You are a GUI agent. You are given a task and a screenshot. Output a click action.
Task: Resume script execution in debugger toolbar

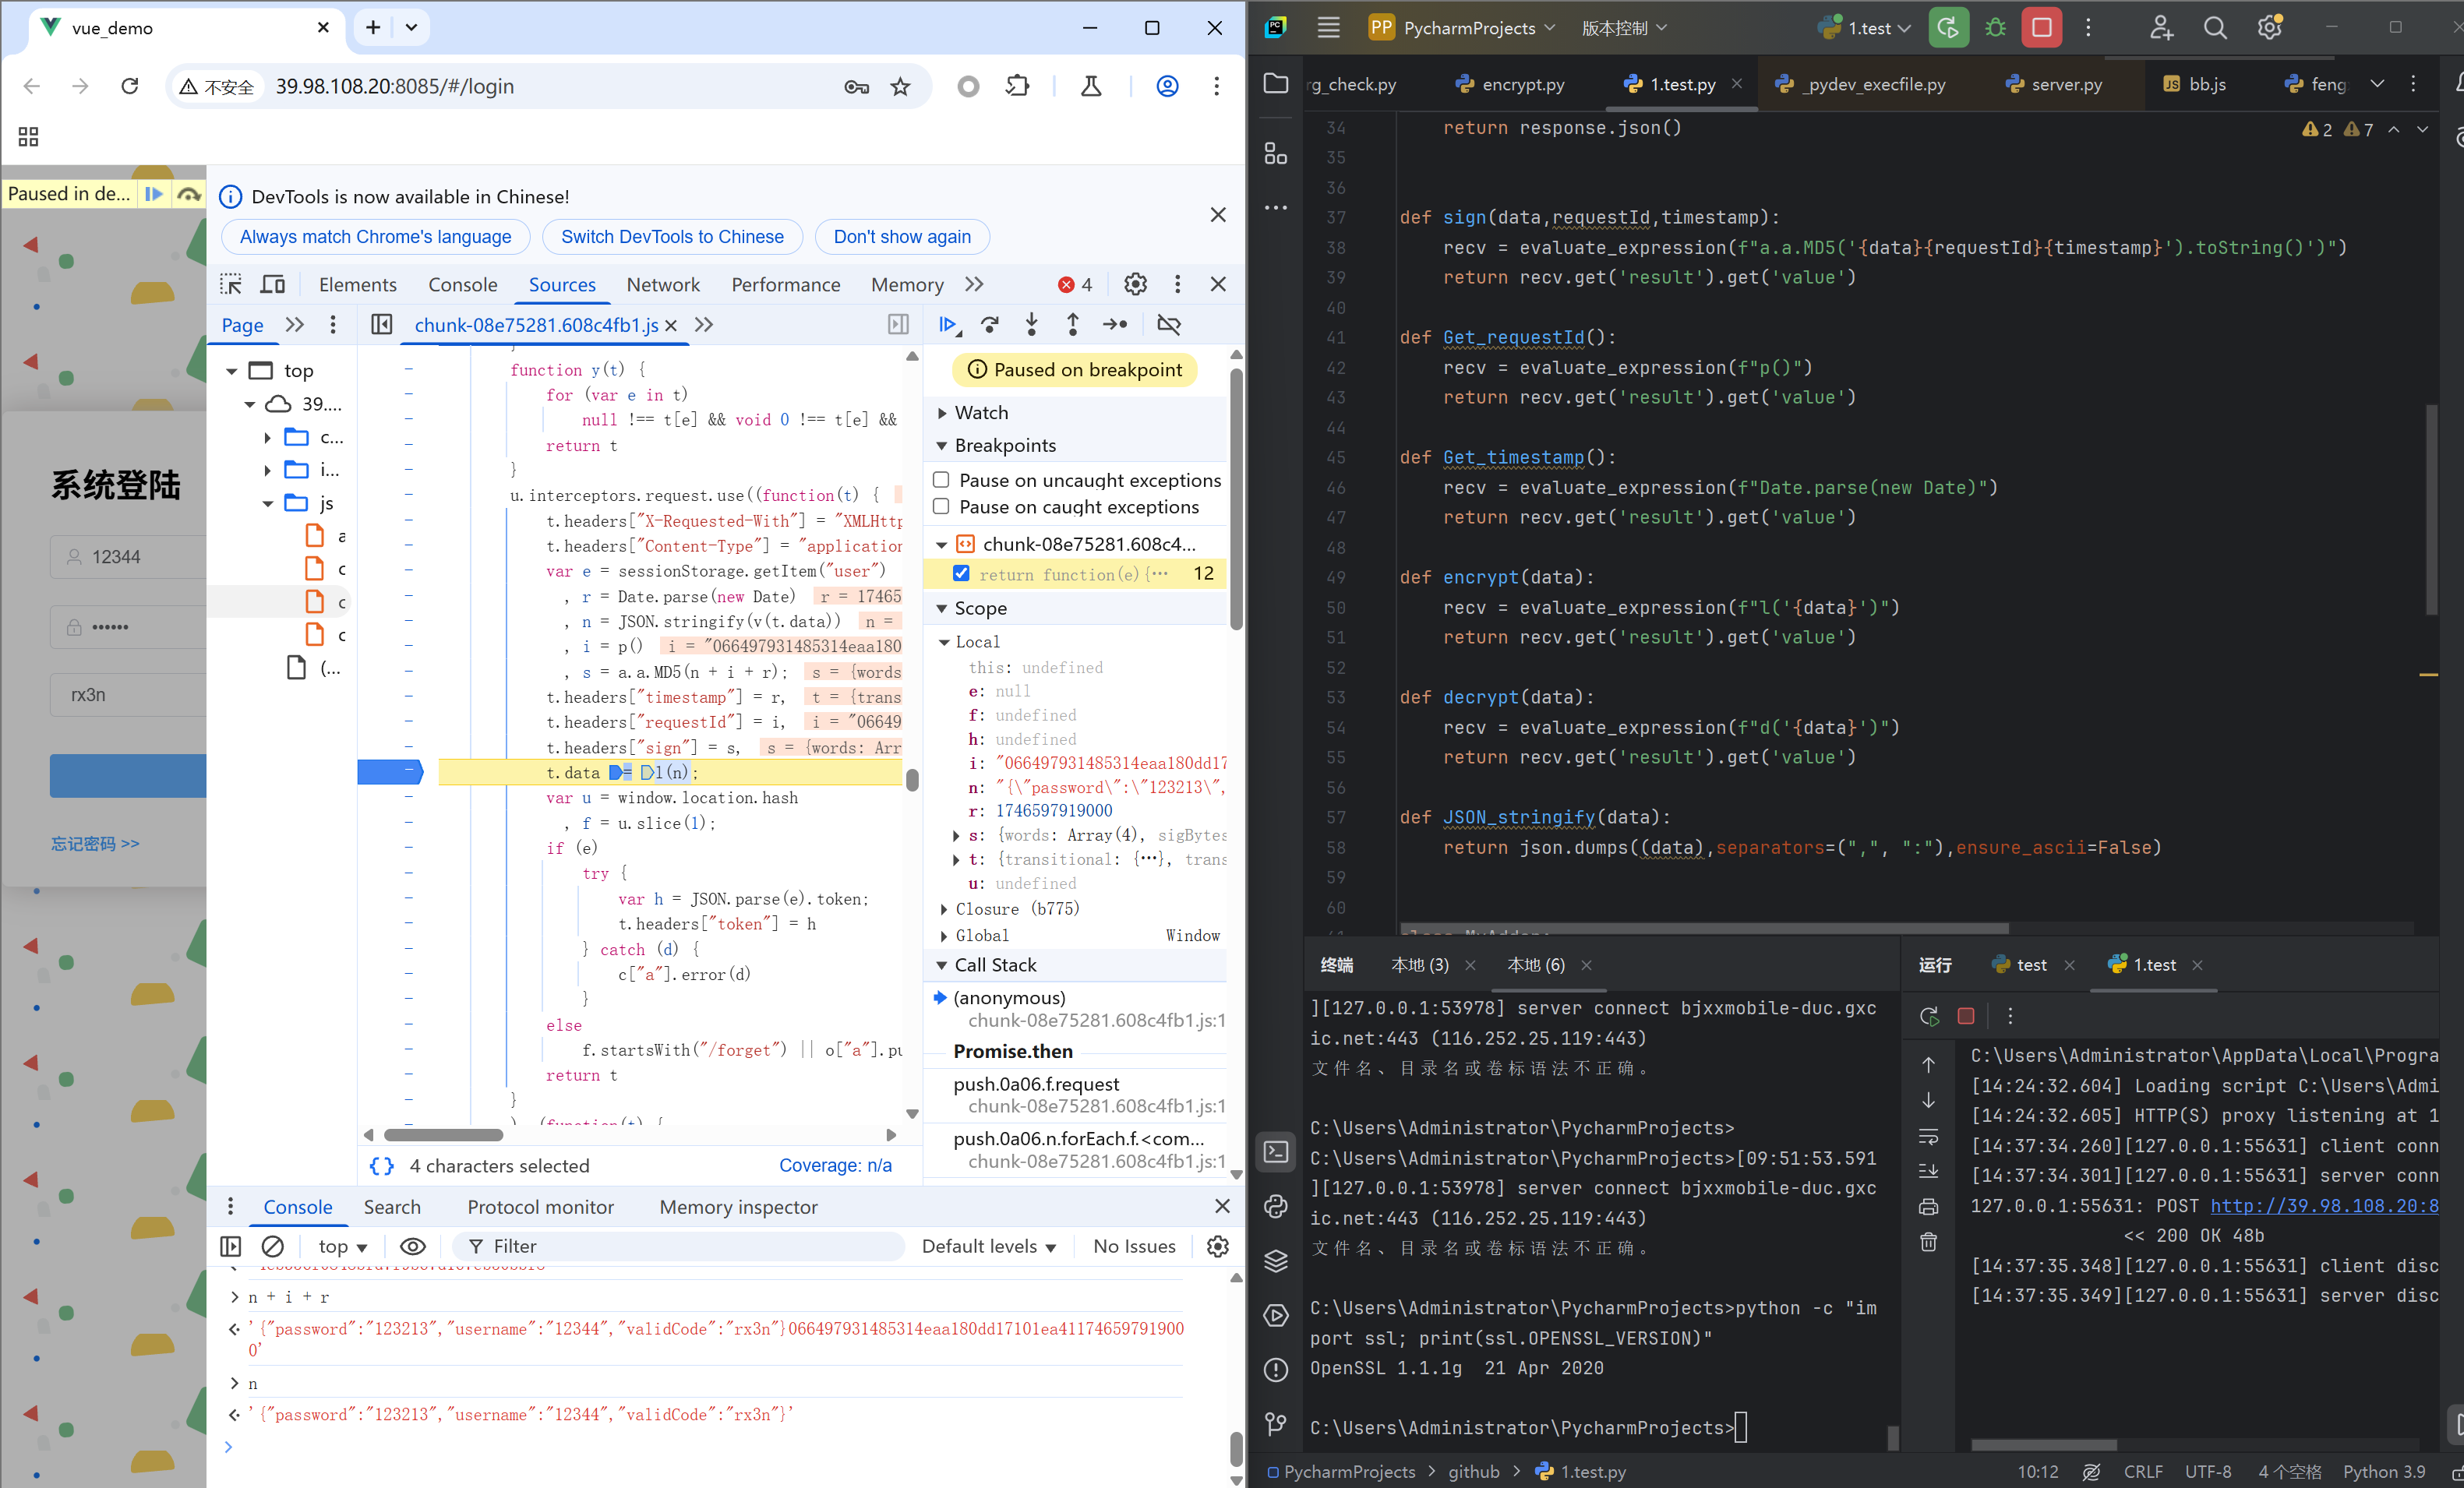(947, 324)
